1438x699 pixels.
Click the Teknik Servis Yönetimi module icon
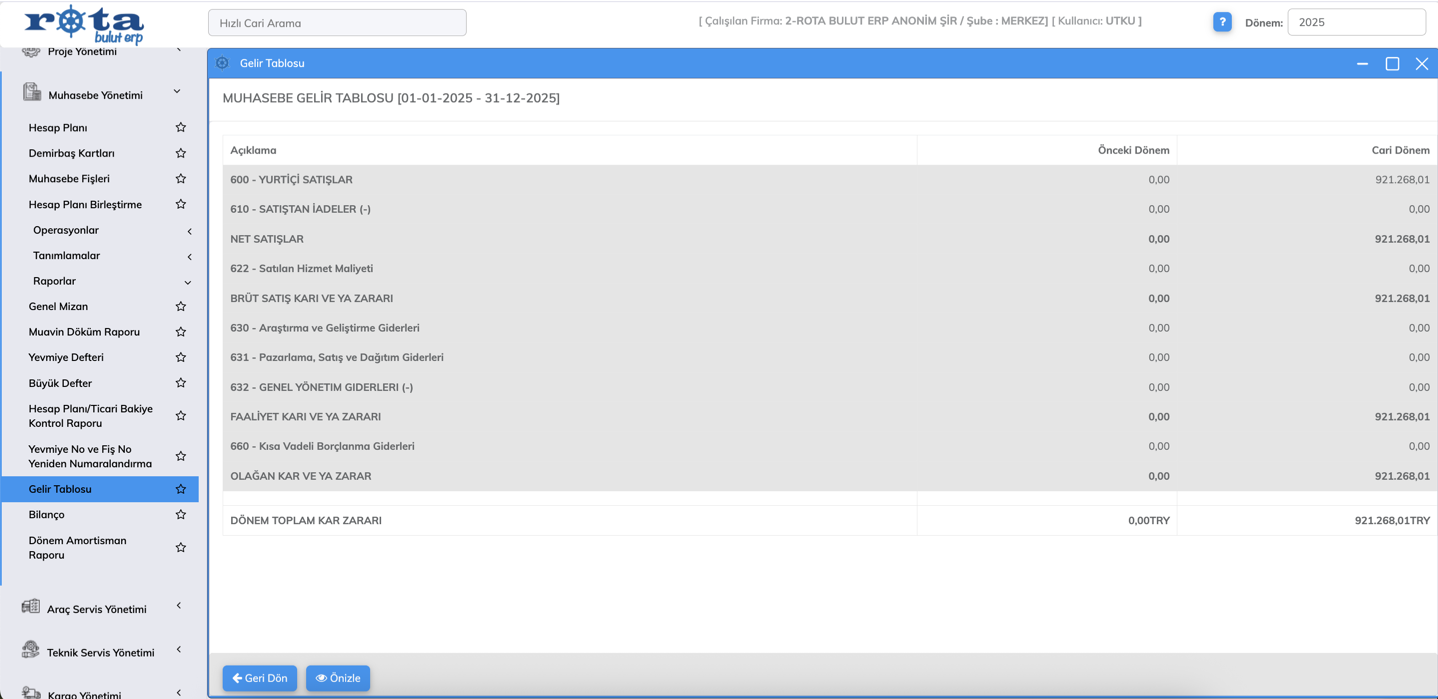pyautogui.click(x=31, y=651)
